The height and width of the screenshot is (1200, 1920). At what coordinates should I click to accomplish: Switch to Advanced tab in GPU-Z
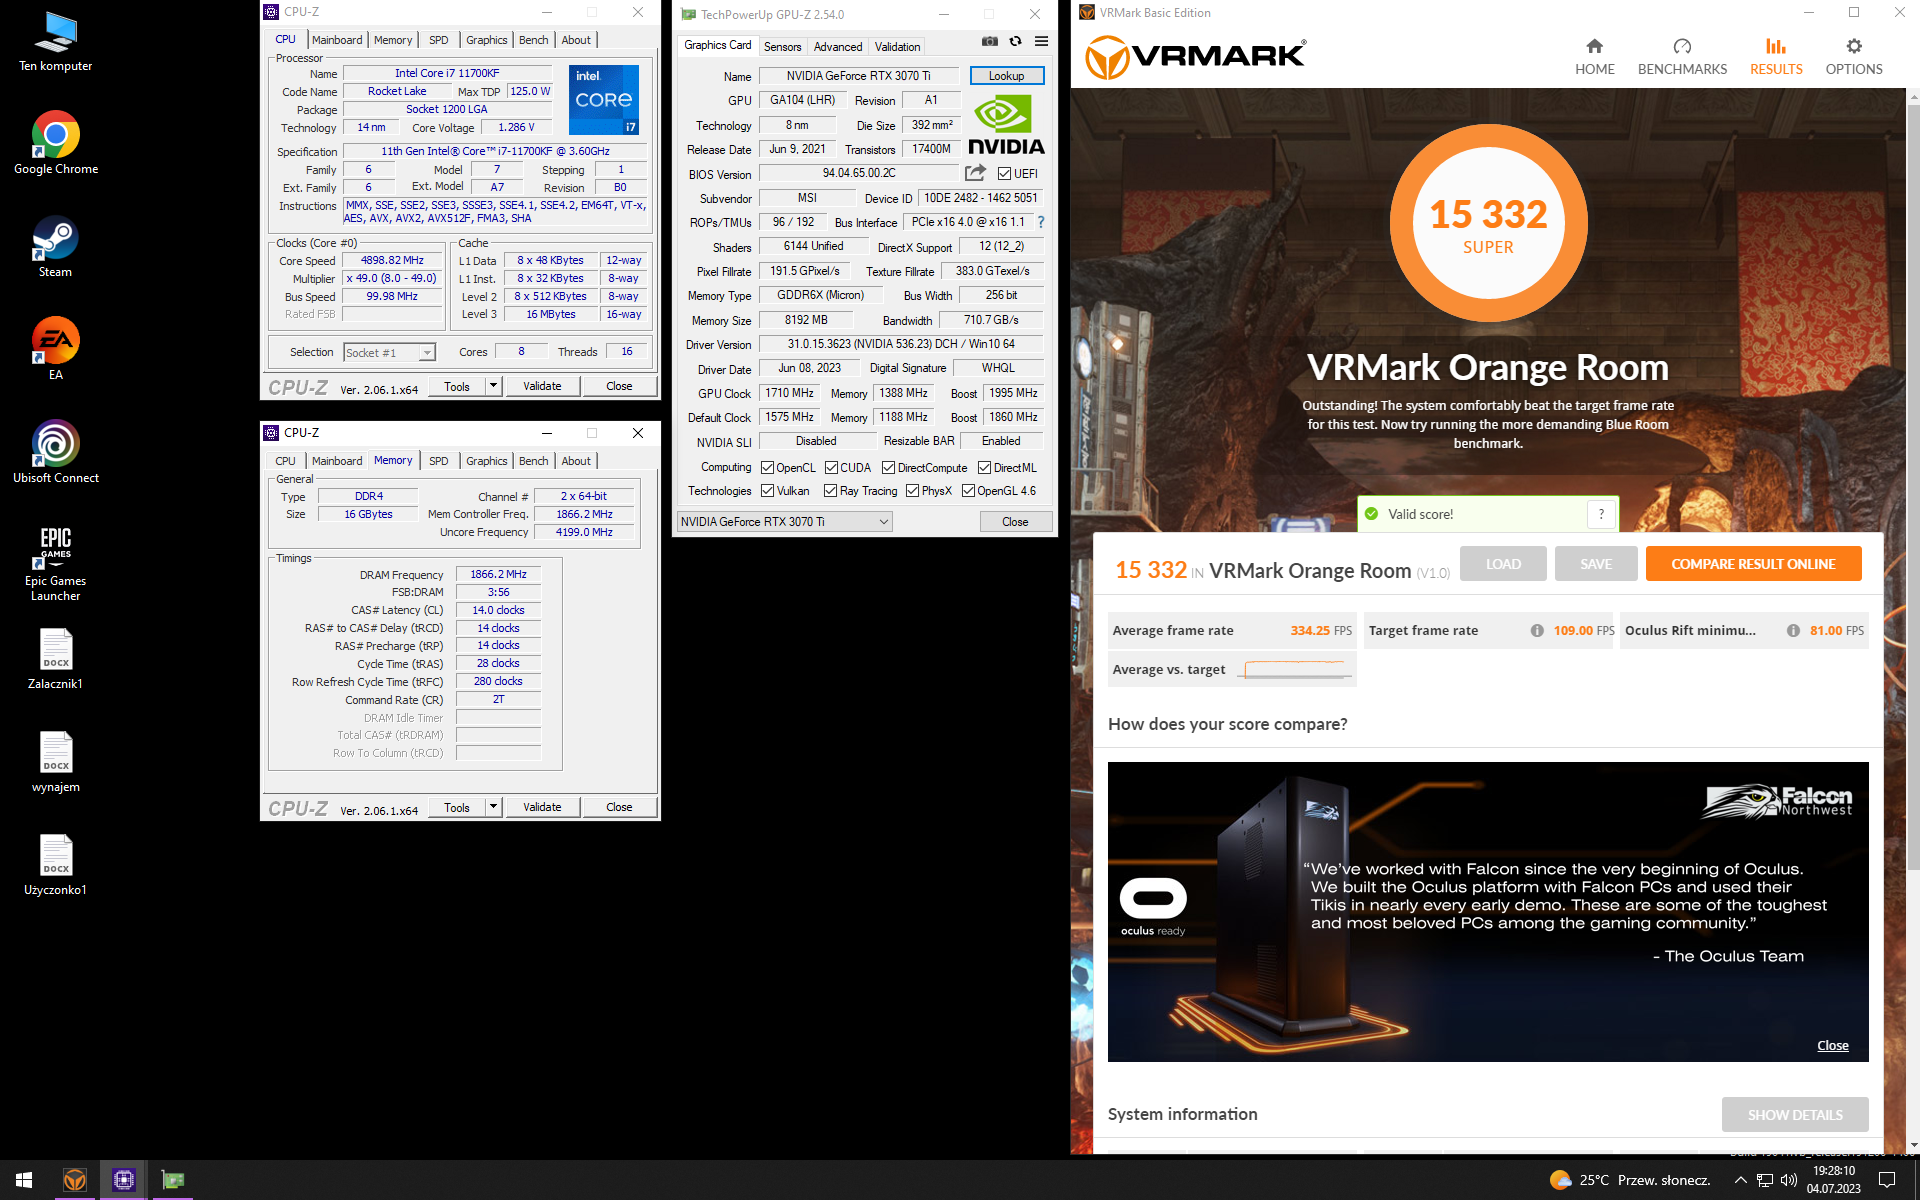pyautogui.click(x=837, y=47)
